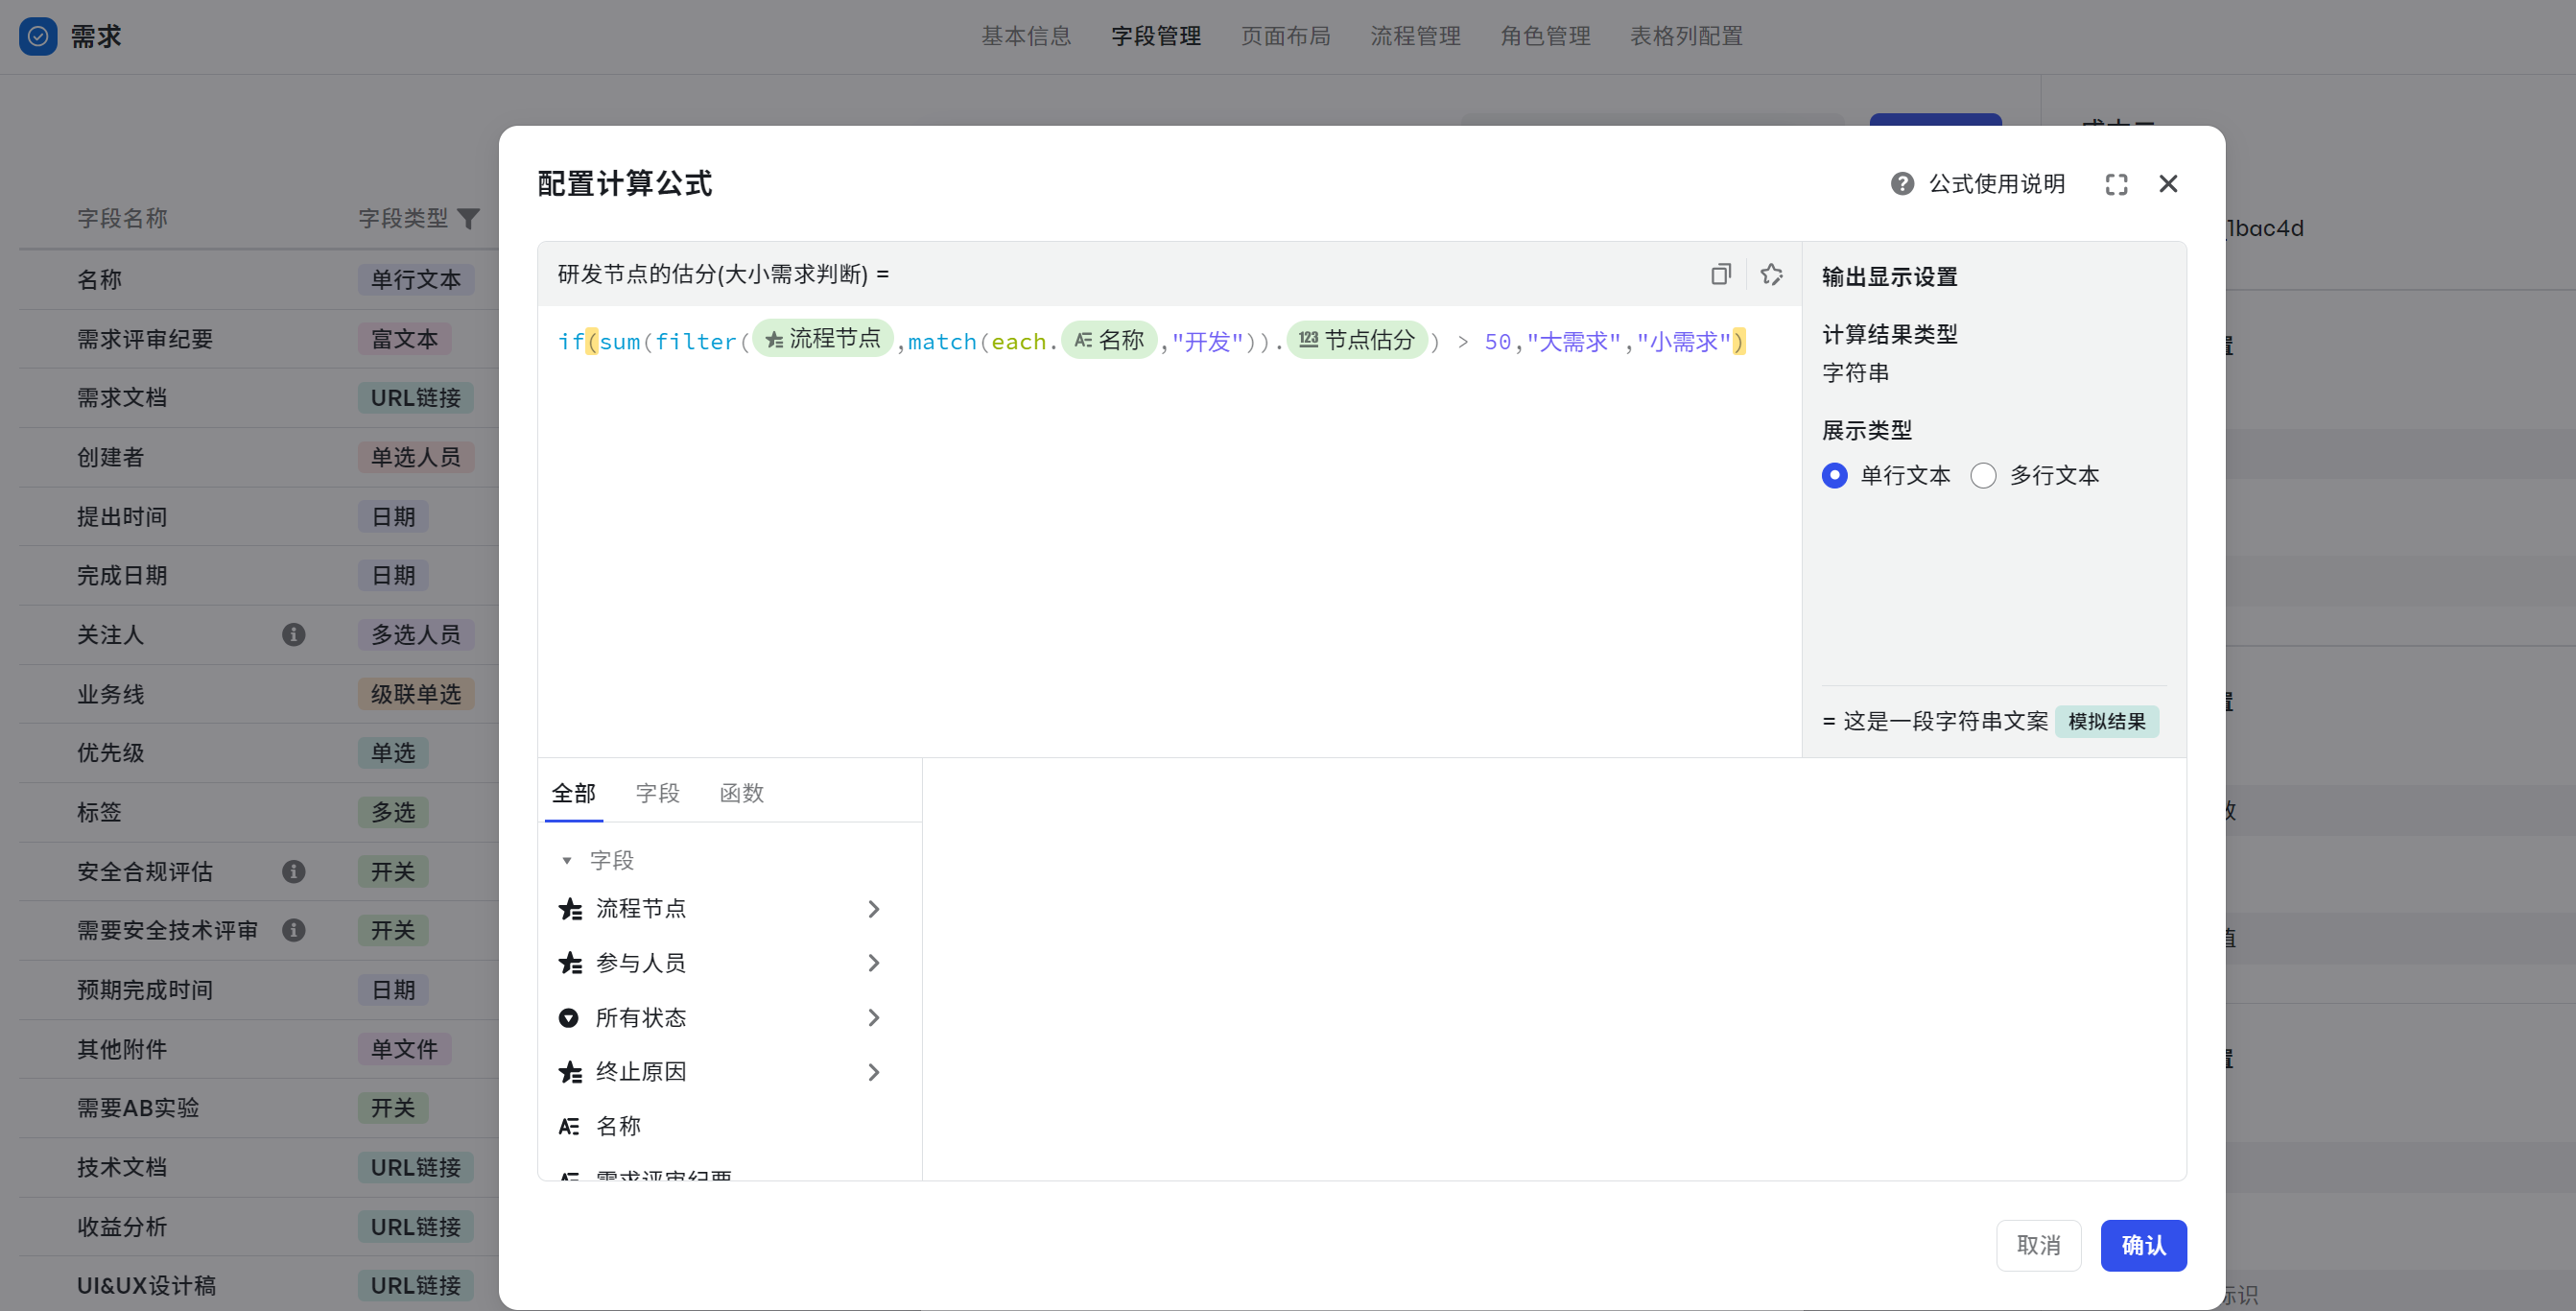The image size is (2576, 1311).
Task: Open the 角色管理 top tab
Action: coord(1546,36)
